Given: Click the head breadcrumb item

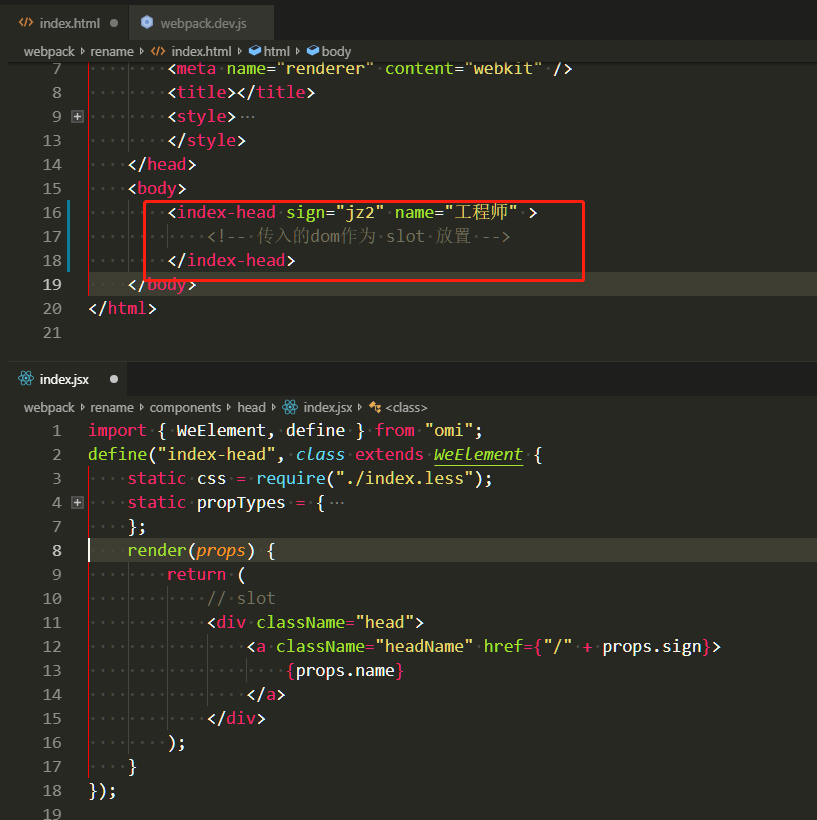Looking at the screenshot, I should (251, 407).
